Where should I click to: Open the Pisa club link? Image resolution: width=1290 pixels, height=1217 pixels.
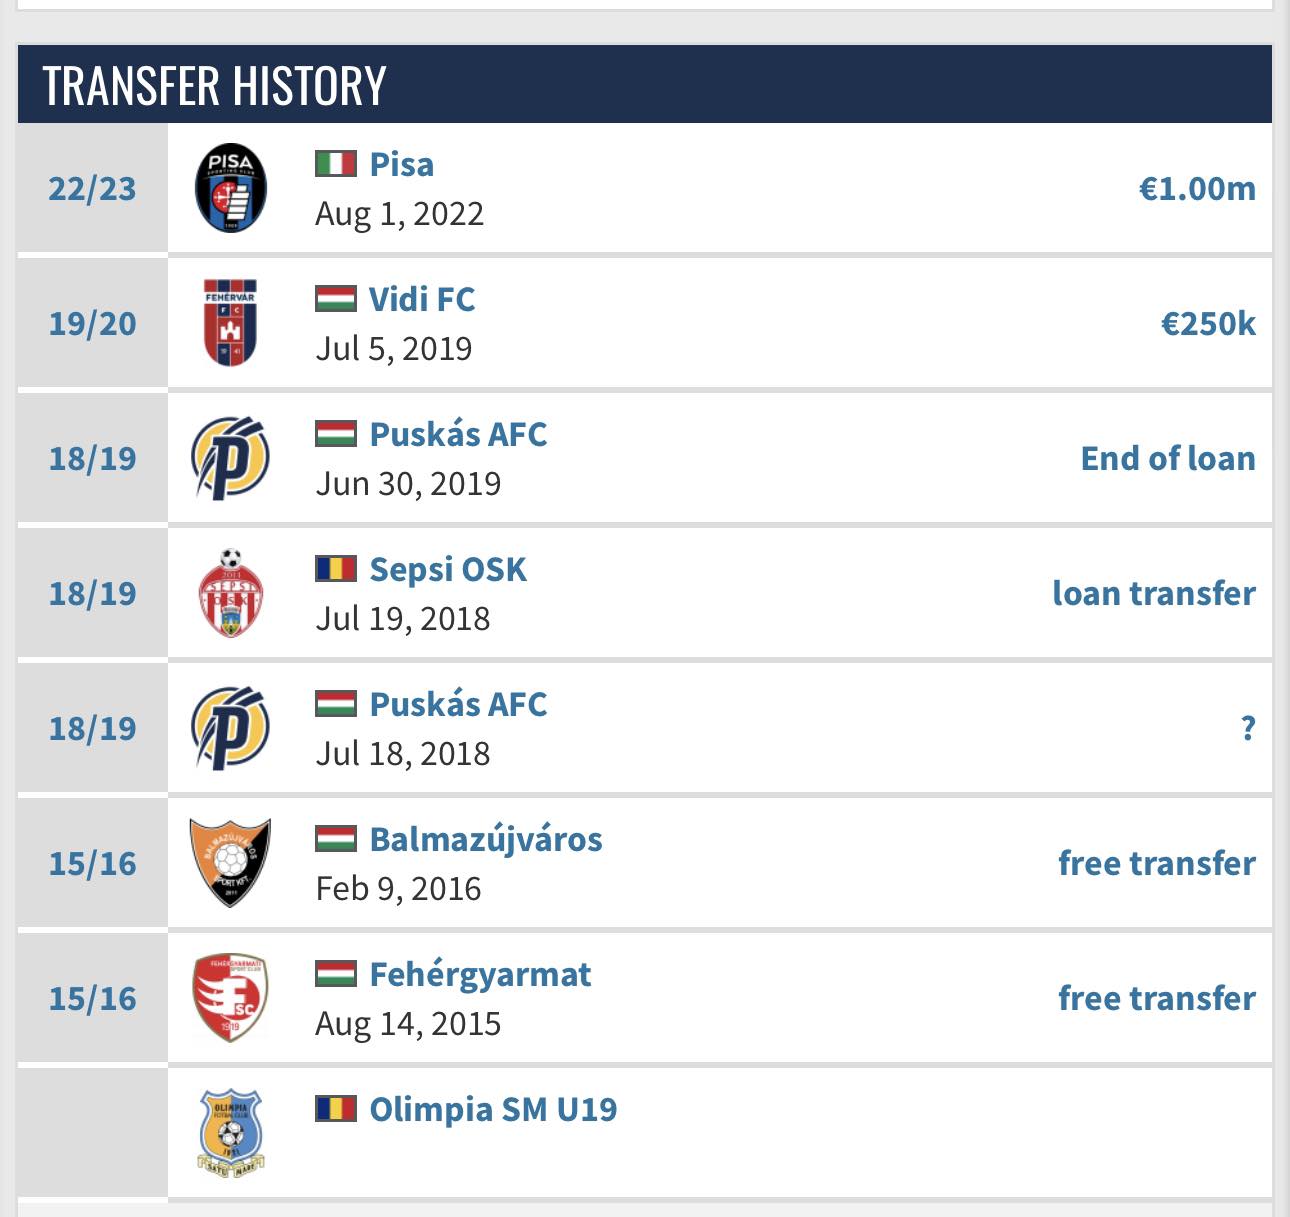[x=401, y=164]
